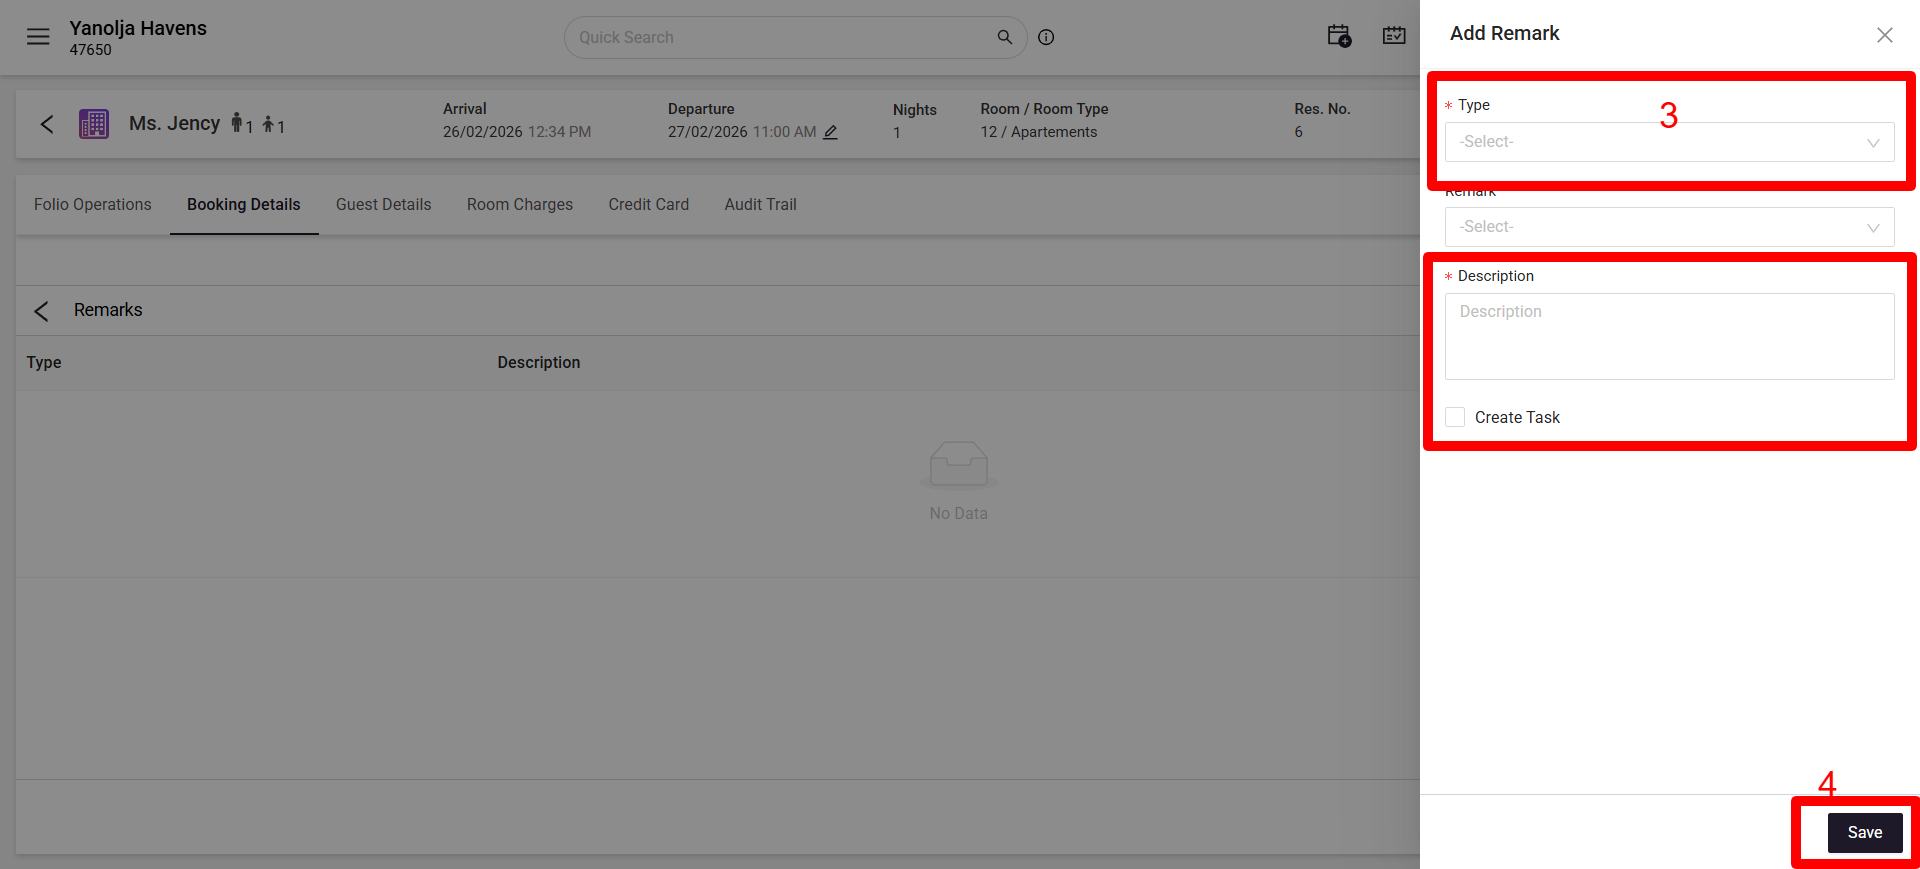Open the hamburger navigation menu
The width and height of the screenshot is (1920, 869).
pos(38,37)
